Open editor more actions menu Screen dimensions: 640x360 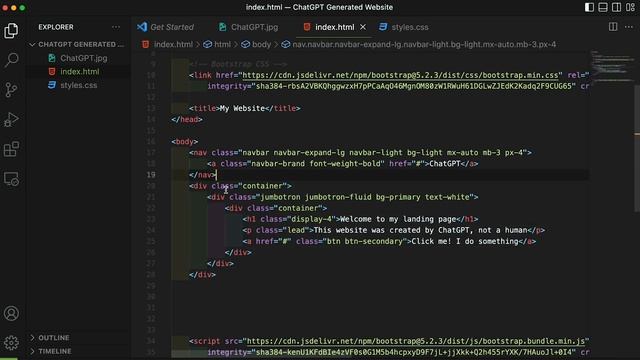629,27
